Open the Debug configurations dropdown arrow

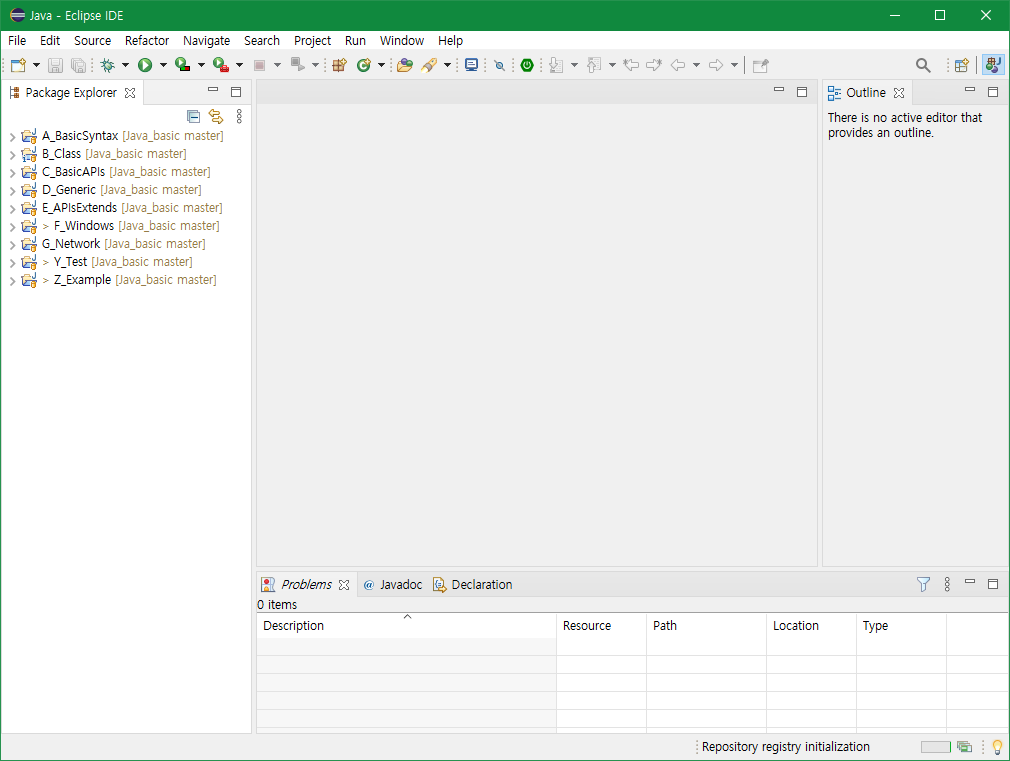point(125,65)
